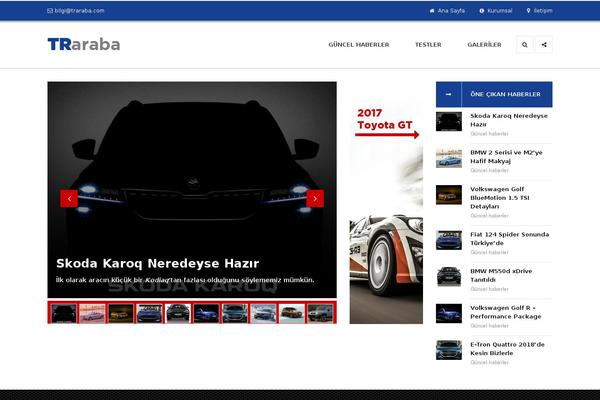Open Volkswagen Golf R Performance Package article

point(505,312)
